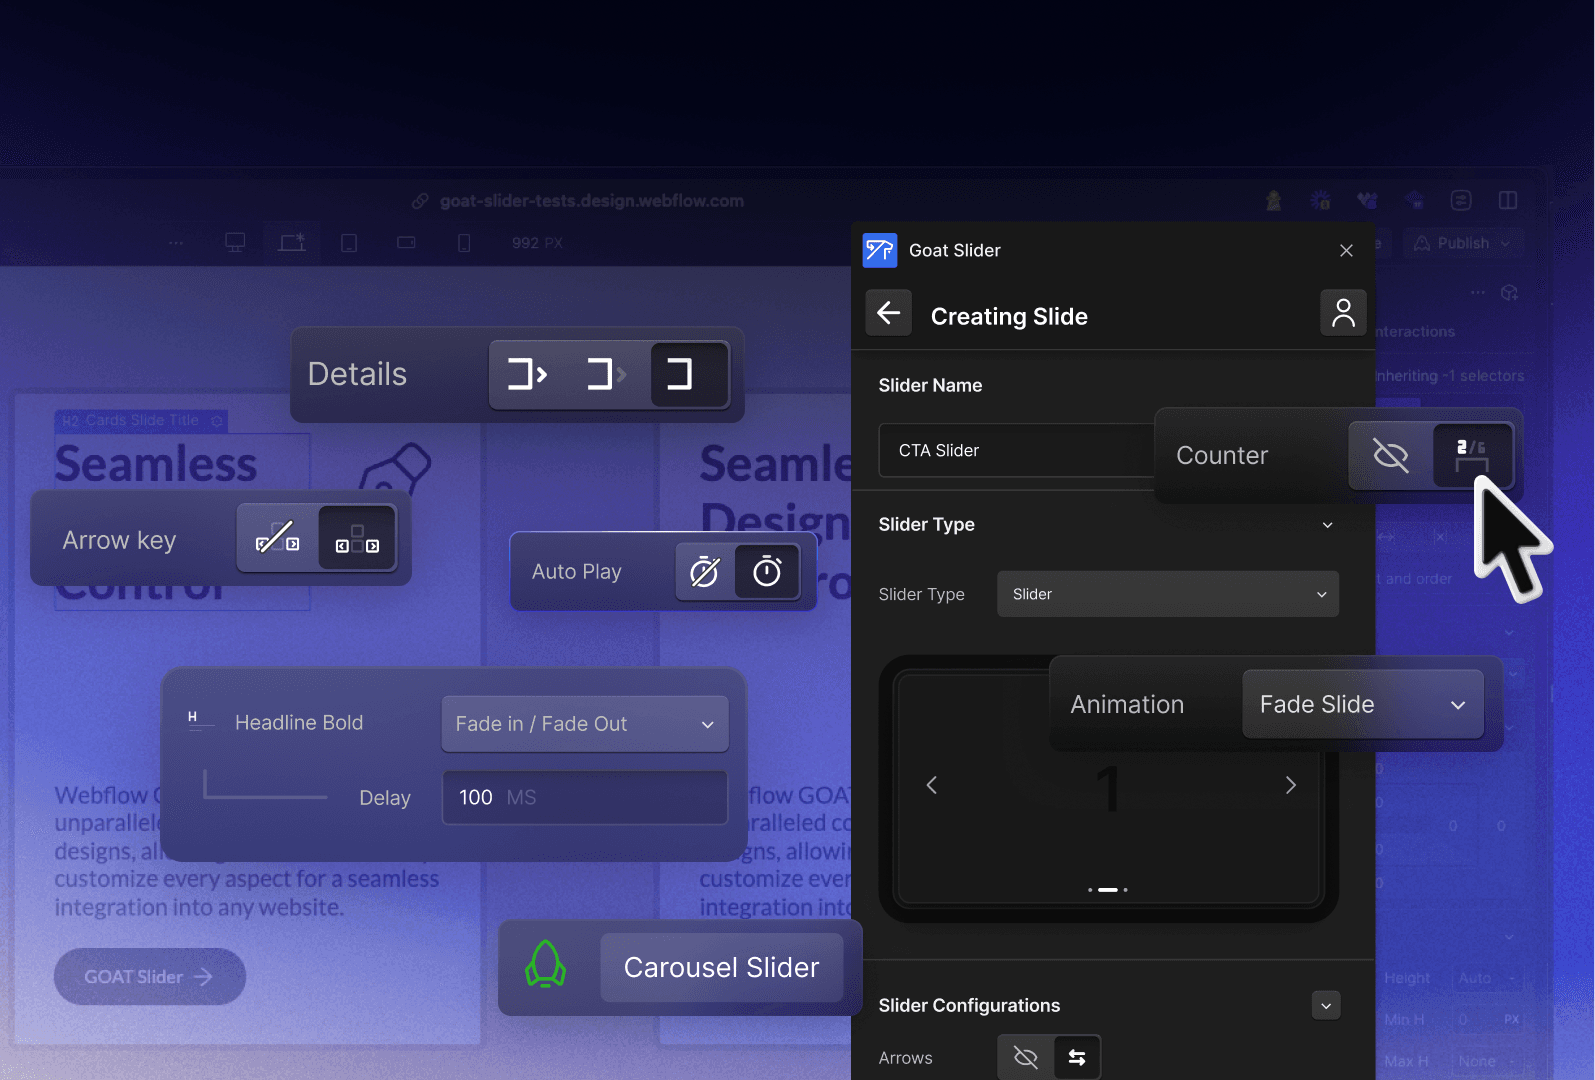Open the Fade in / Fade Out dropdown
Image resolution: width=1595 pixels, height=1080 pixels.
pos(585,724)
